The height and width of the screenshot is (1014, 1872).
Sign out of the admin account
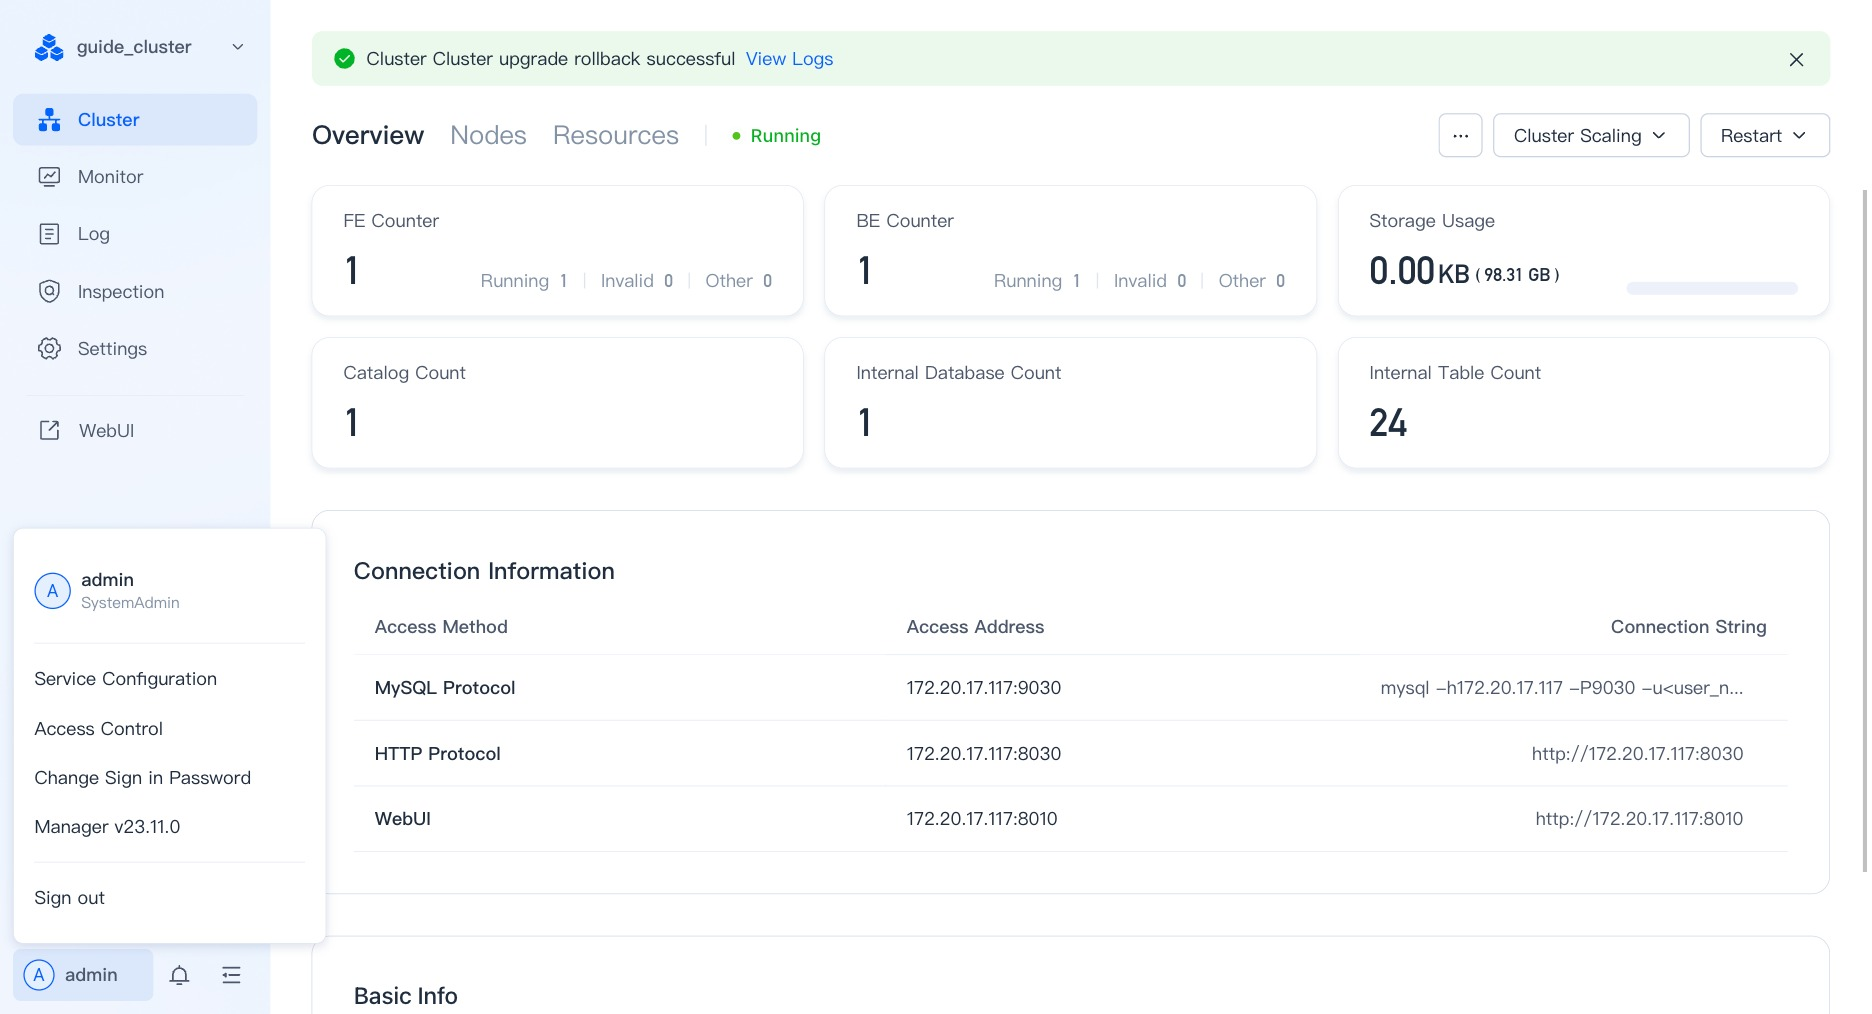69,898
